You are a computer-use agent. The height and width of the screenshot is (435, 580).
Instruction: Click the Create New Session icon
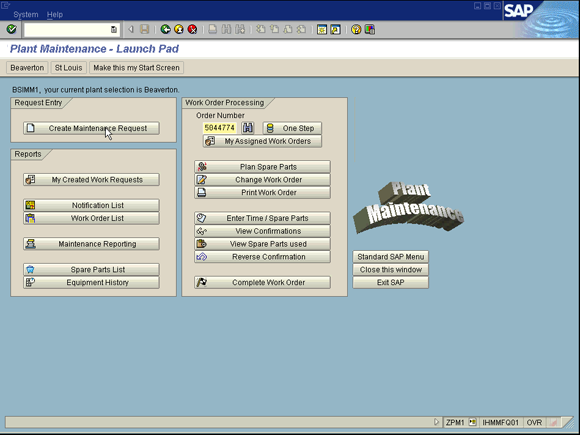coord(322,29)
